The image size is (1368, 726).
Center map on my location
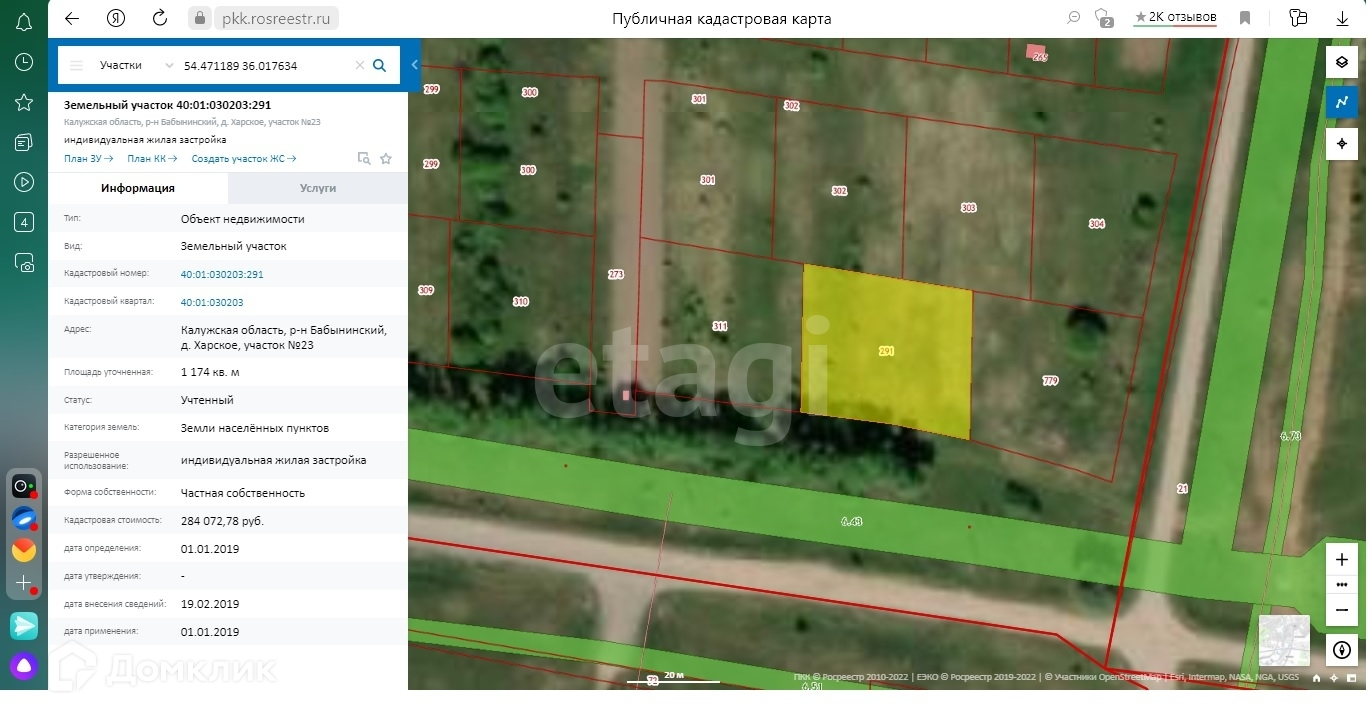(1342, 143)
